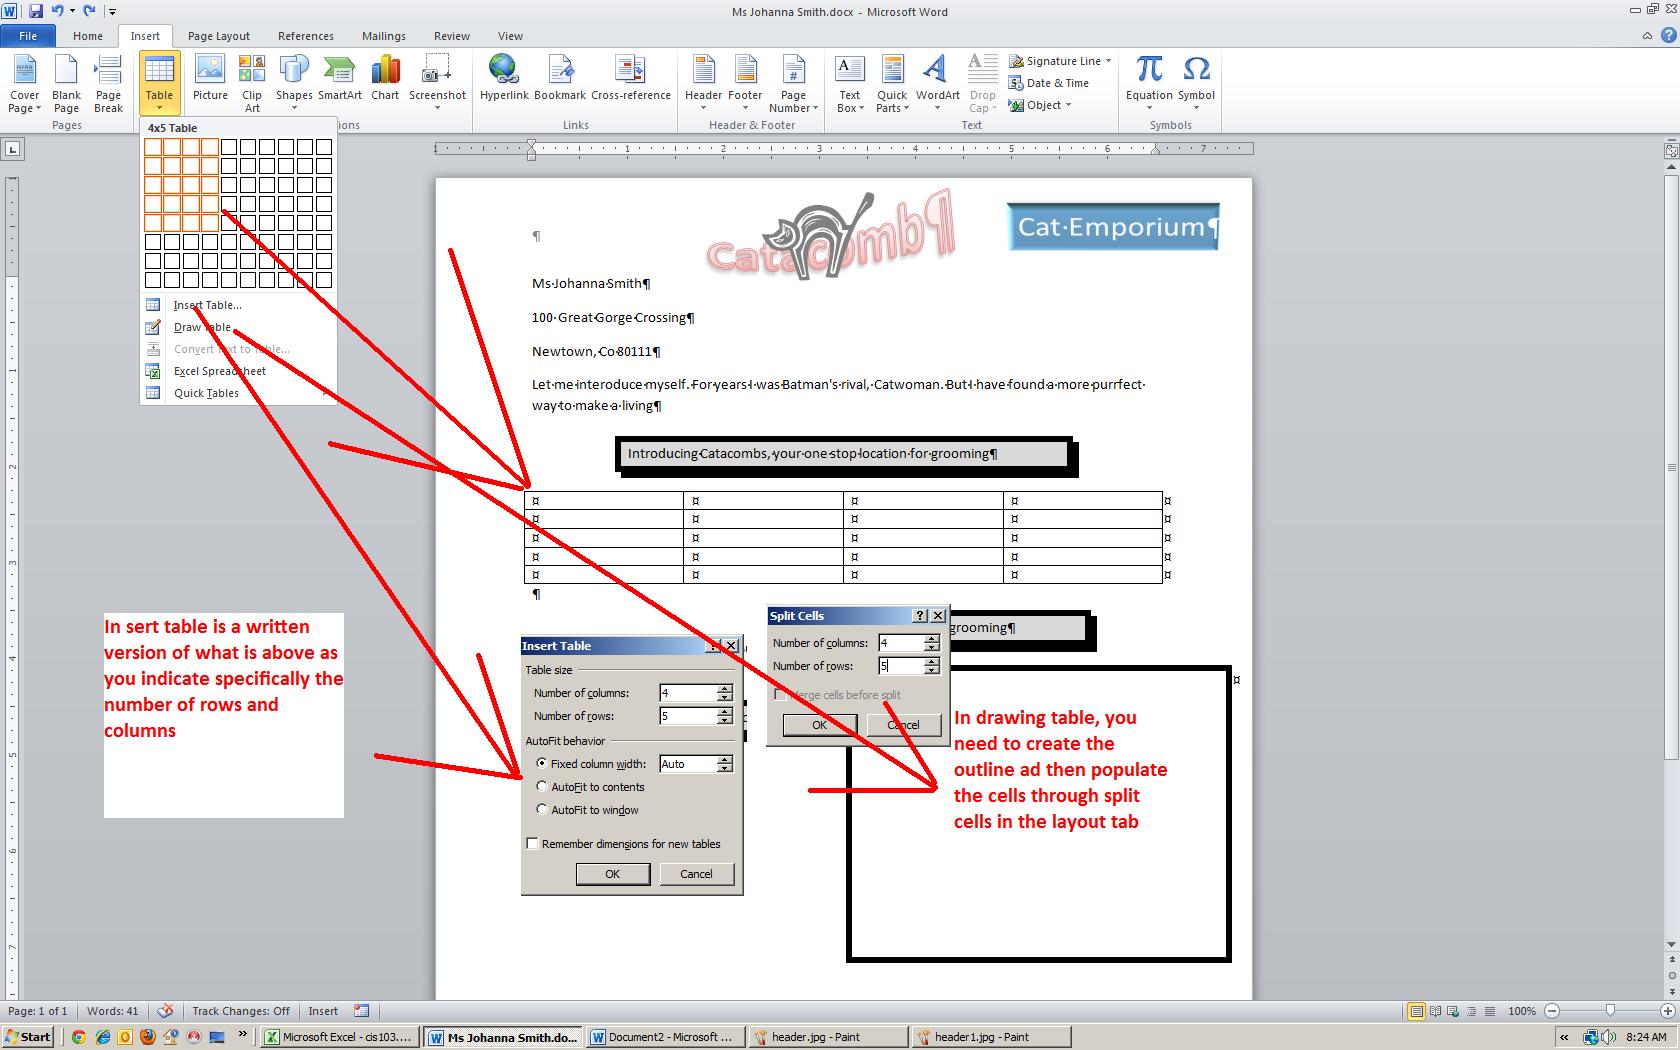The image size is (1680, 1050).
Task: Select AutoFit to contents radio button
Action: [542, 786]
